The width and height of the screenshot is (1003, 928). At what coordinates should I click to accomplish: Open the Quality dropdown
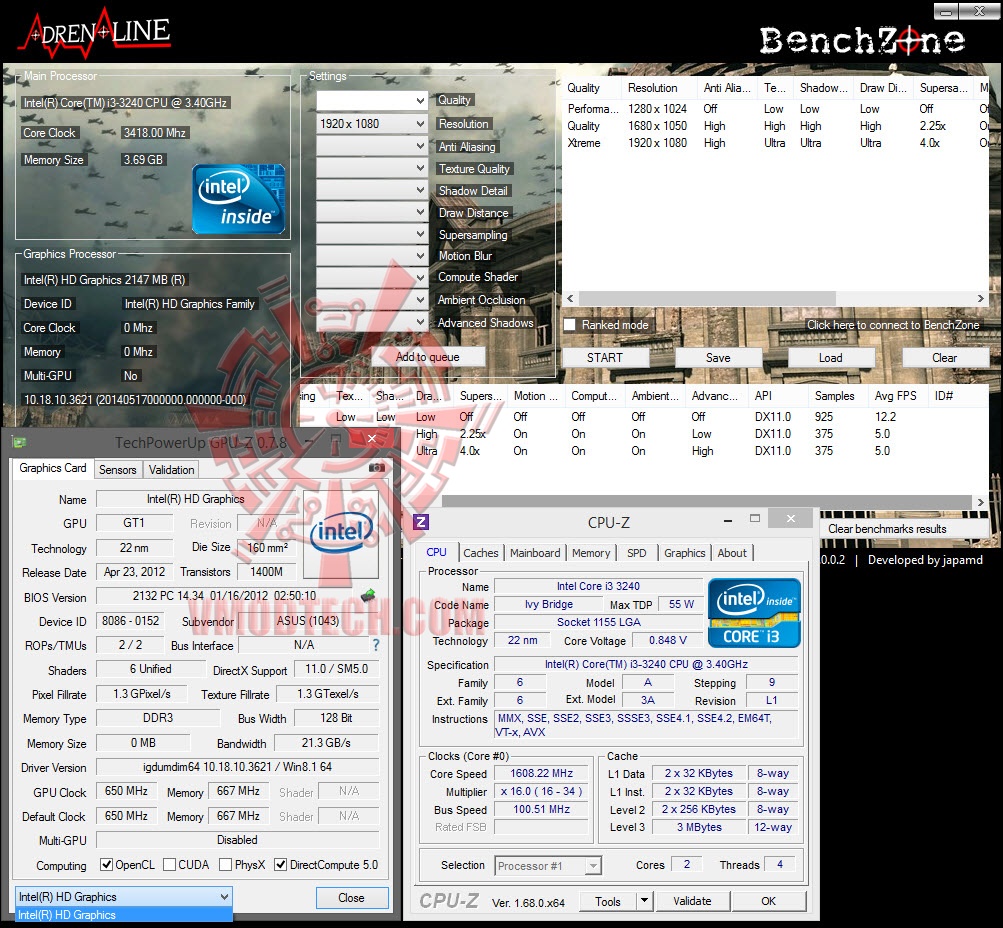click(x=372, y=100)
